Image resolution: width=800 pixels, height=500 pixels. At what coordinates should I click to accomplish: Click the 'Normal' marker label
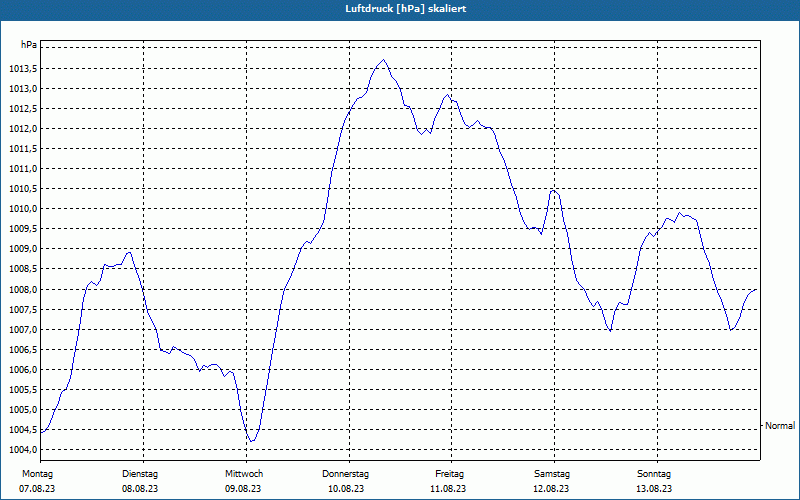(x=780, y=426)
